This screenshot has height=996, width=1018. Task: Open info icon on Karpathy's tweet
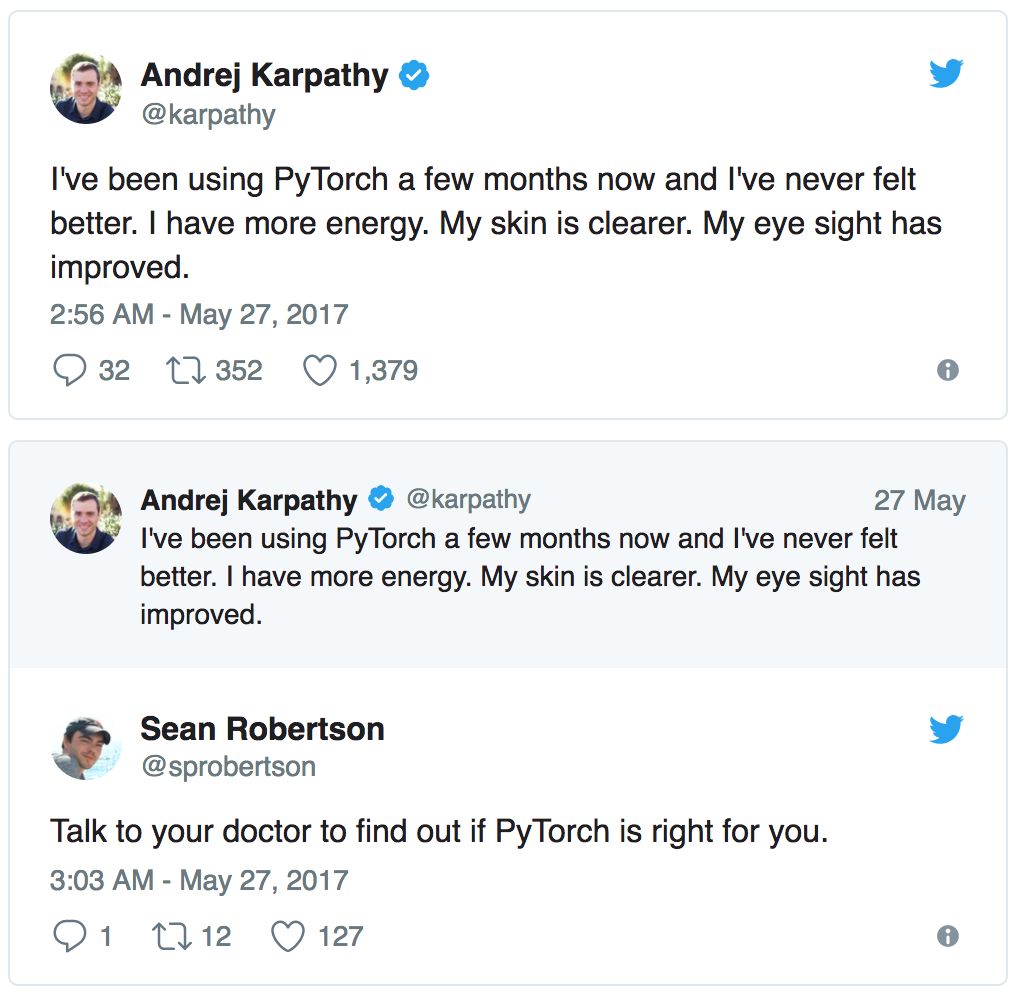[x=947, y=371]
